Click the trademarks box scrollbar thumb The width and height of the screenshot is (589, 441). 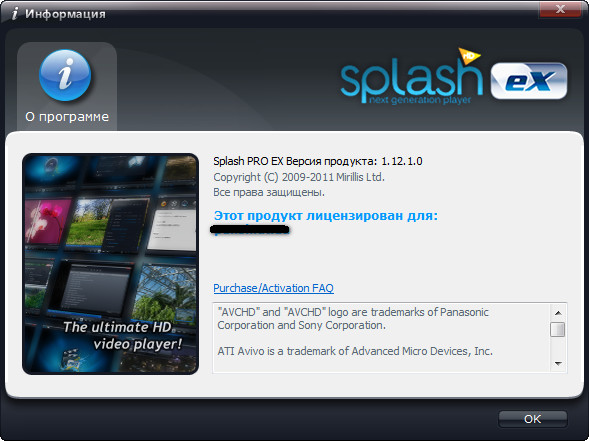coord(557,329)
